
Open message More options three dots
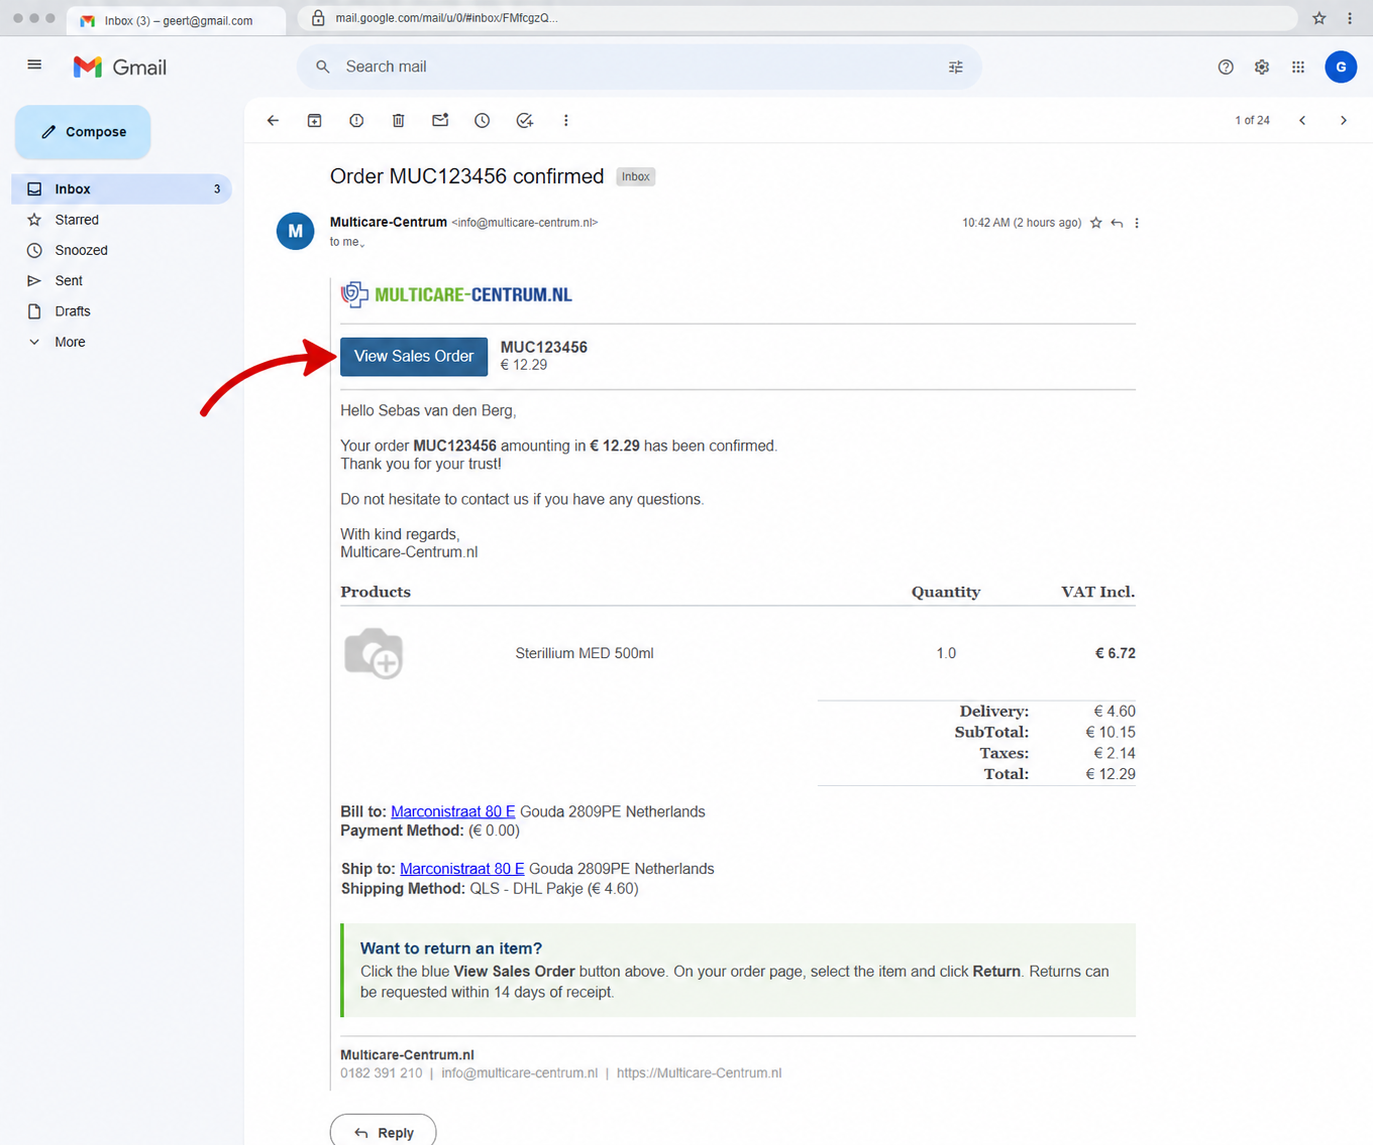click(1137, 223)
